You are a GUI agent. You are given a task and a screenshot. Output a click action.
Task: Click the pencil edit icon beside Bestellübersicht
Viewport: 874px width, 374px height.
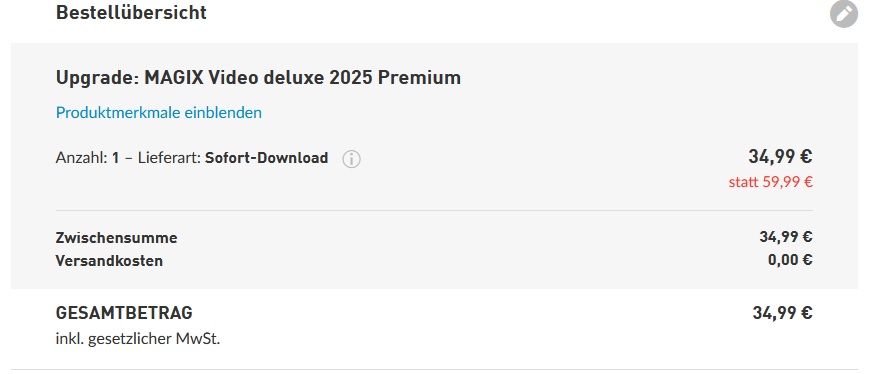843,14
